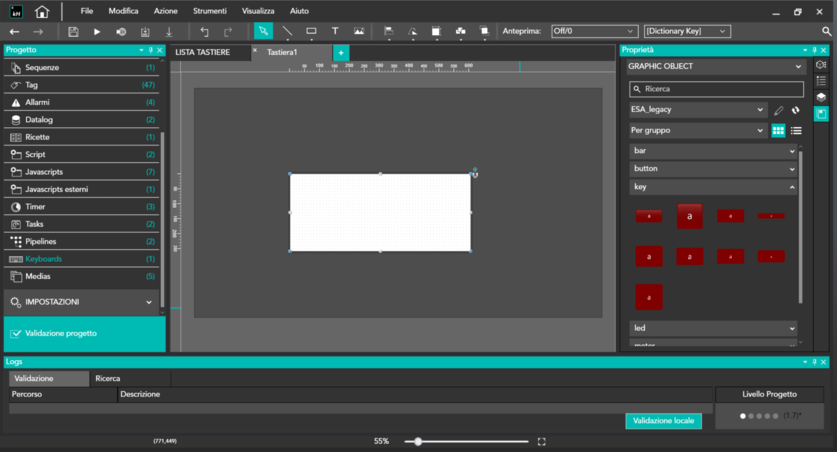
Task: Open the group objects tool
Action: [x=460, y=32]
